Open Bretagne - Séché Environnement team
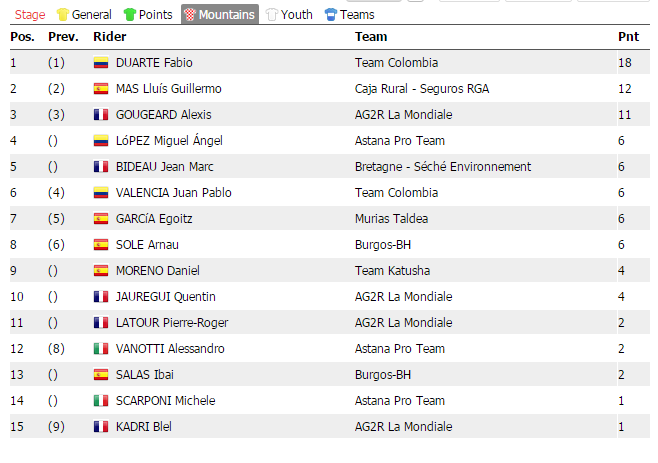658x463 pixels. tap(443, 167)
